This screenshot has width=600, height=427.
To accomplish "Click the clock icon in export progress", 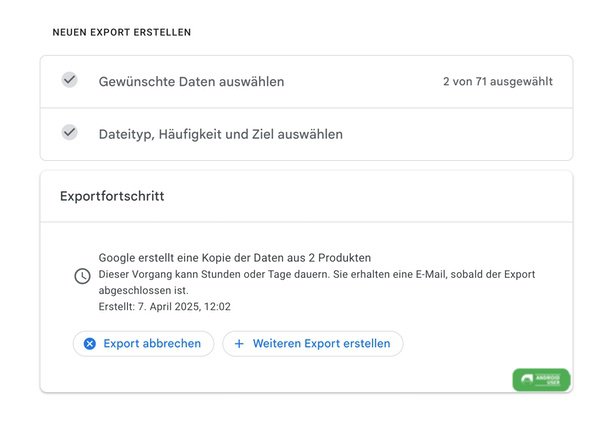I will (x=82, y=276).
